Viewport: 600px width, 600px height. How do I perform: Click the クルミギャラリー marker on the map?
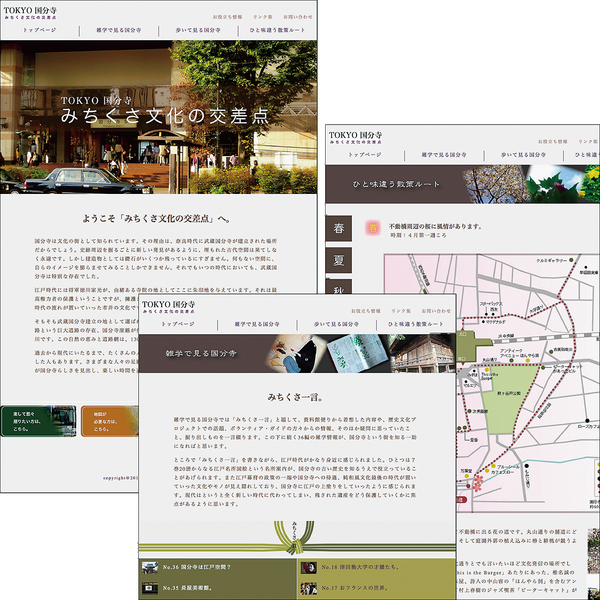coord(572,260)
